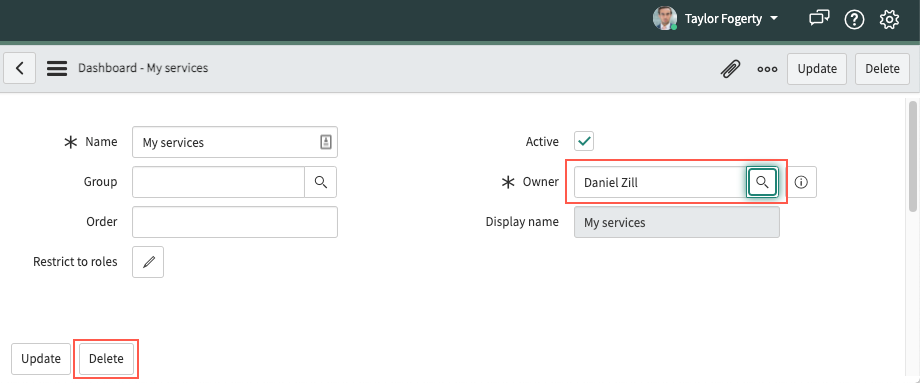This screenshot has height=383, width=920.
Task: Click into the Group input field
Action: [x=218, y=182]
